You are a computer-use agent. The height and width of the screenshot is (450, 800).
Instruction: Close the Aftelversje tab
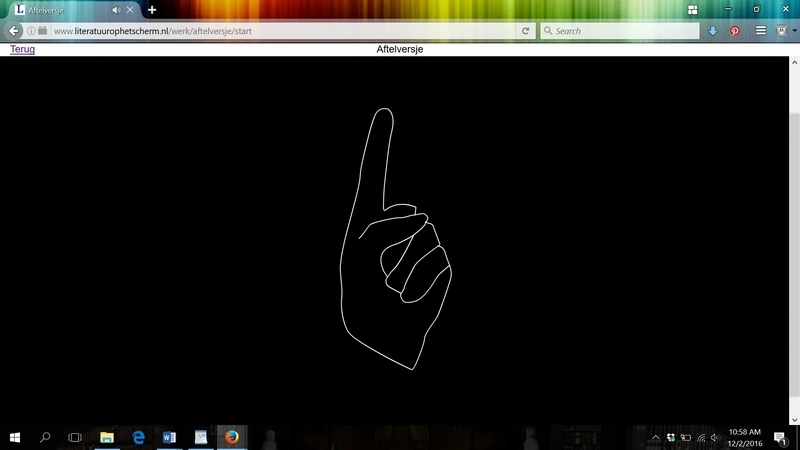click(130, 10)
